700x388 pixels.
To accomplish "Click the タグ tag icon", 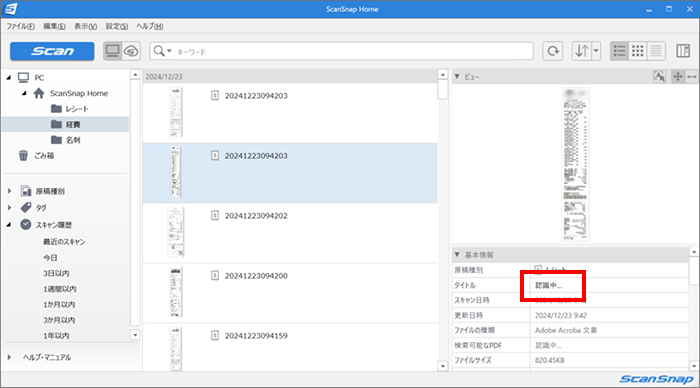I will 26,208.
